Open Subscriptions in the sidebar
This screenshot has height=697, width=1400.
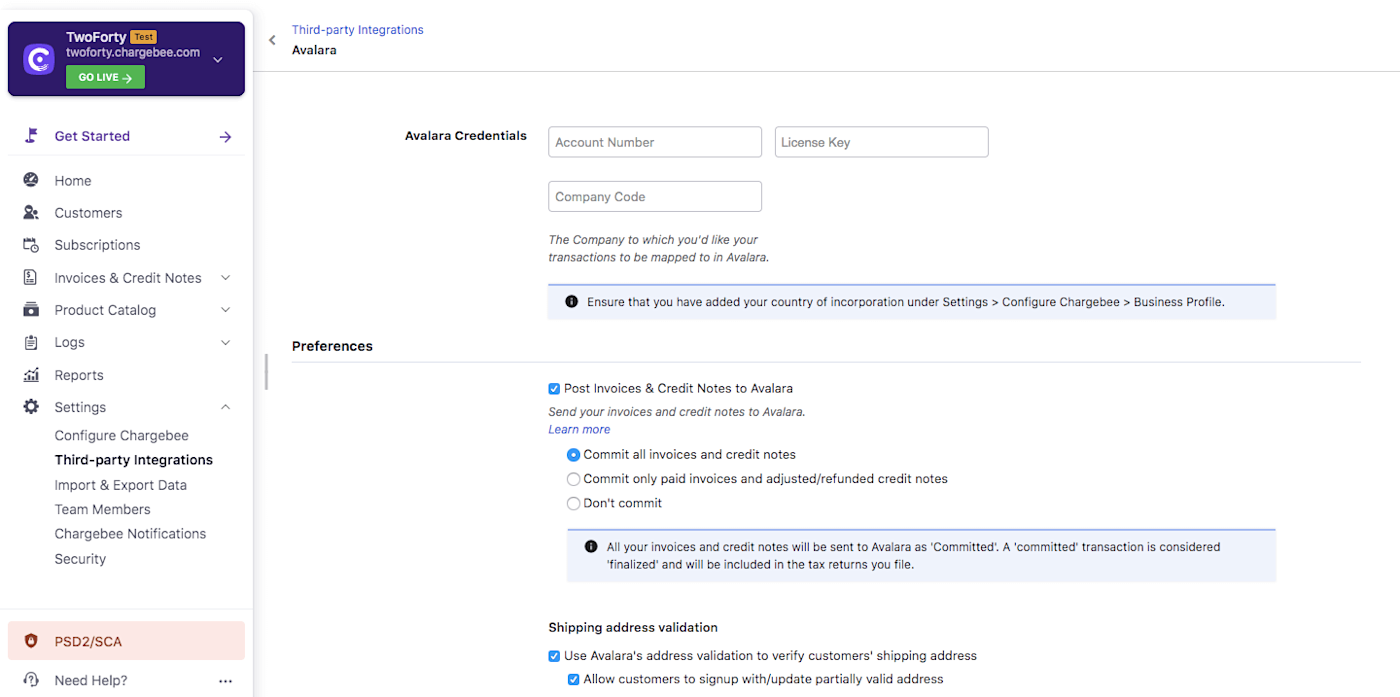point(97,245)
